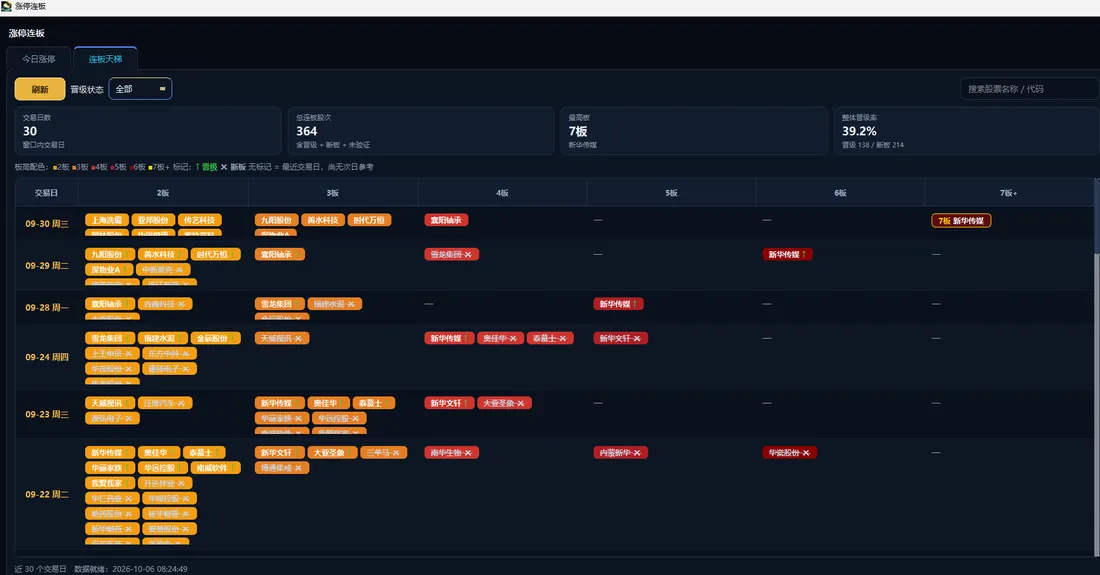Click 天威视讯 in 09-24's 3板 column

(282, 339)
